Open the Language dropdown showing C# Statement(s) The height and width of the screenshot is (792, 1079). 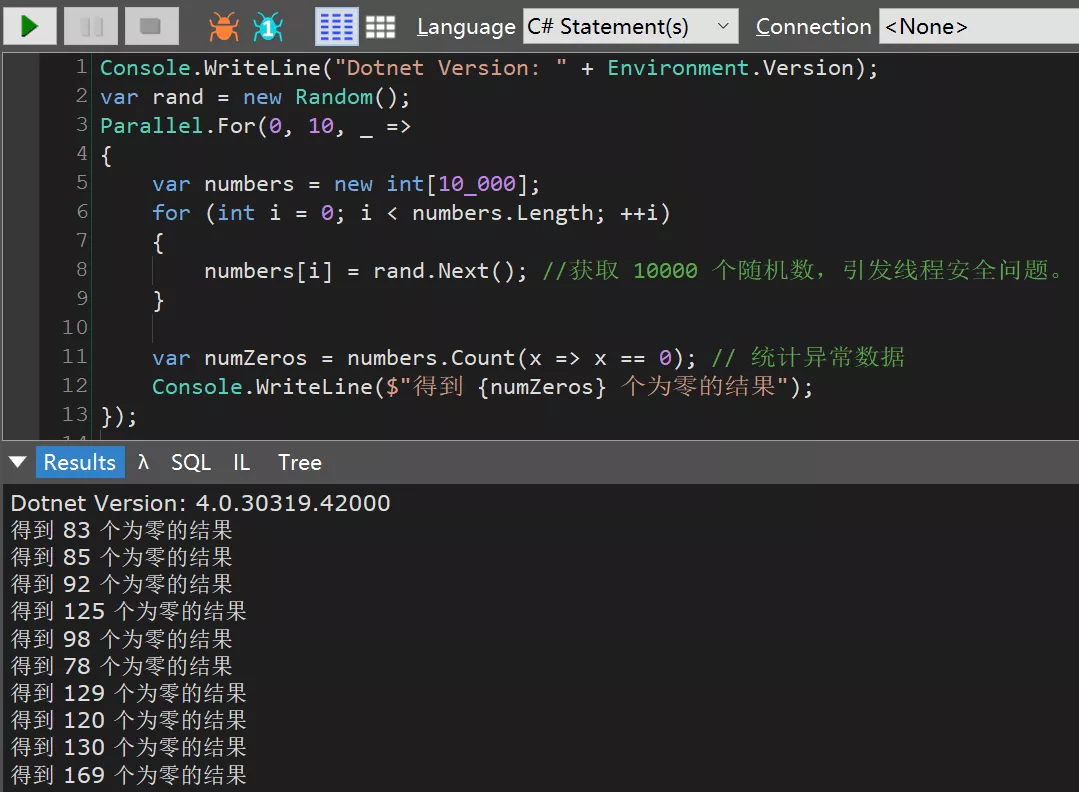click(630, 27)
